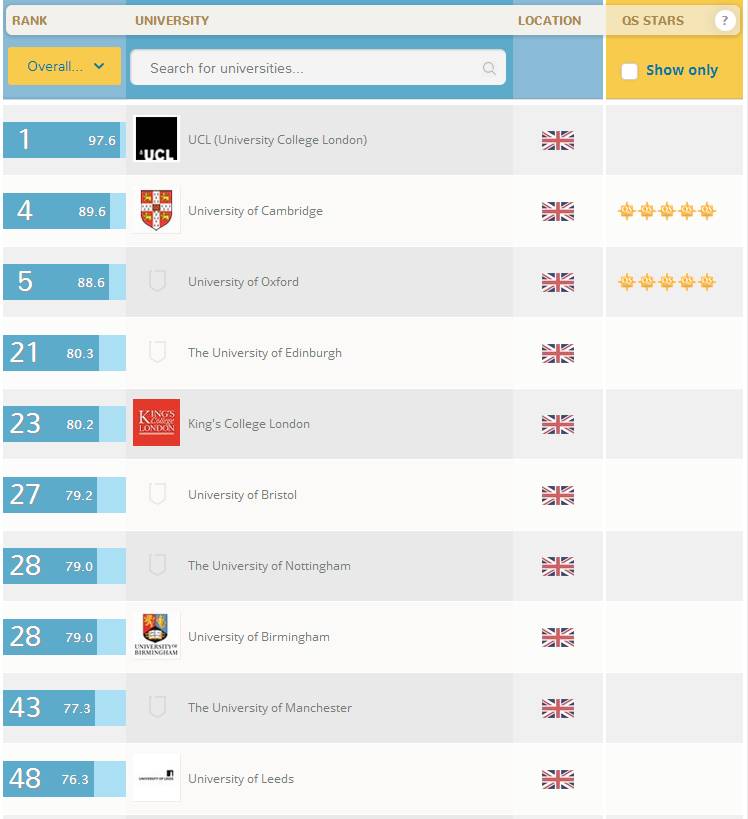Image resolution: width=748 pixels, height=819 pixels.
Task: Click the UK flag in the Leeds row
Action: tap(558, 779)
